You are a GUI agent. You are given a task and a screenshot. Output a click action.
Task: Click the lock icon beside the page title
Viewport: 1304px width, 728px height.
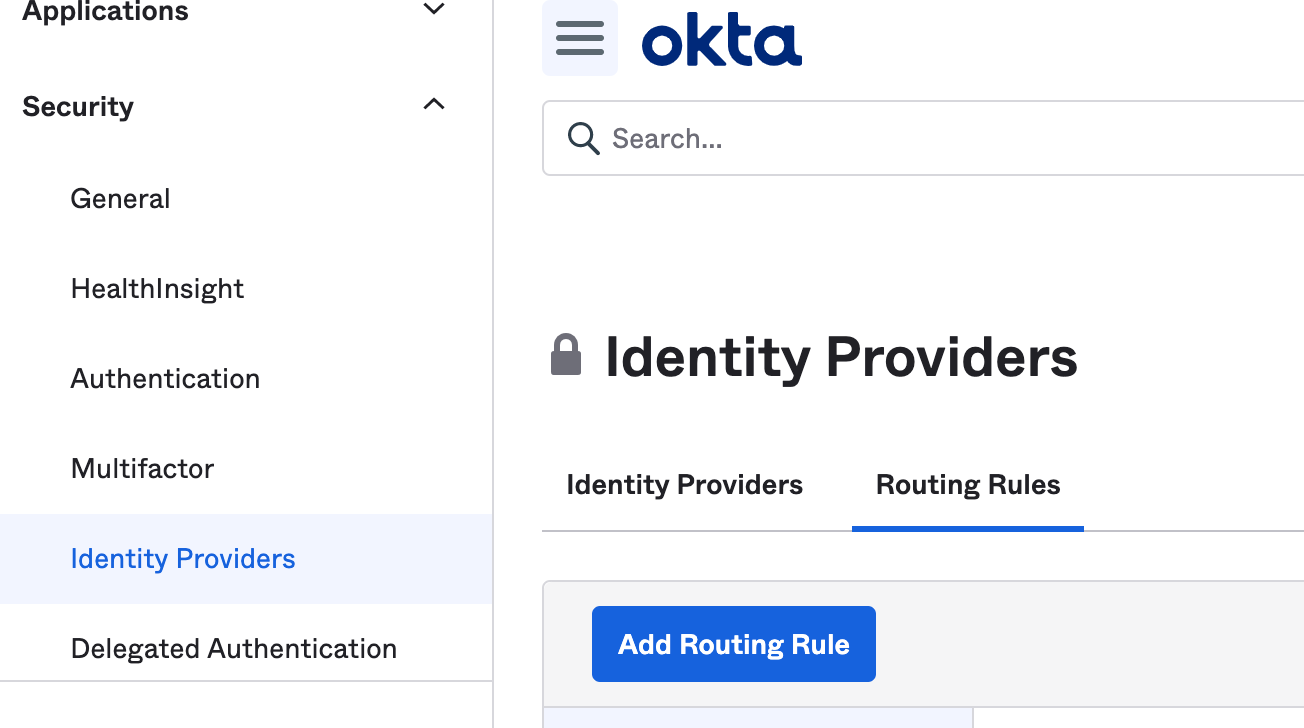566,356
